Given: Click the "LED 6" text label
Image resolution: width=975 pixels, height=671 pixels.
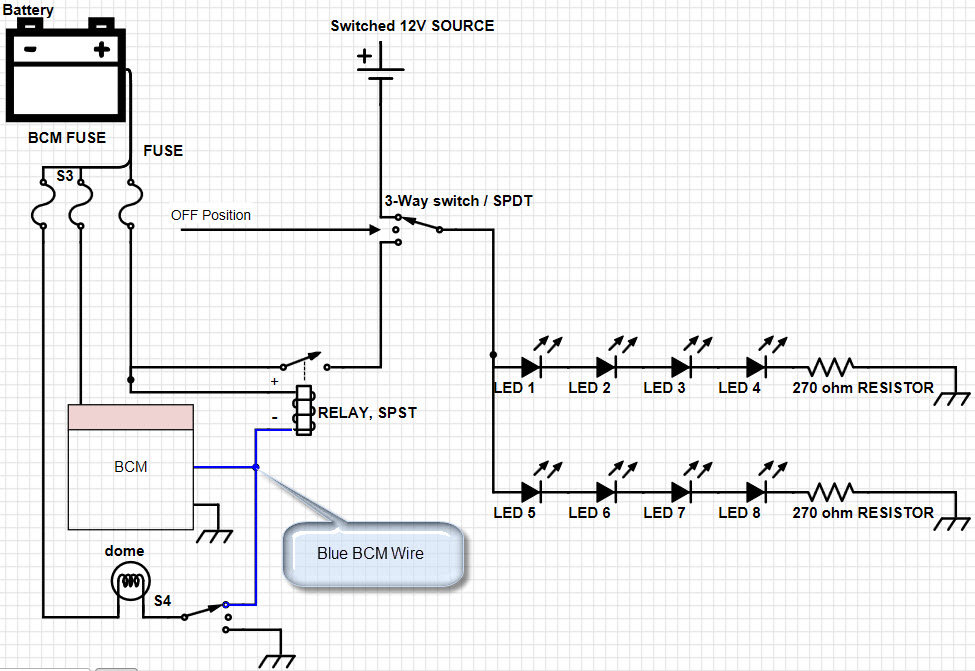Looking at the screenshot, I should [589, 512].
